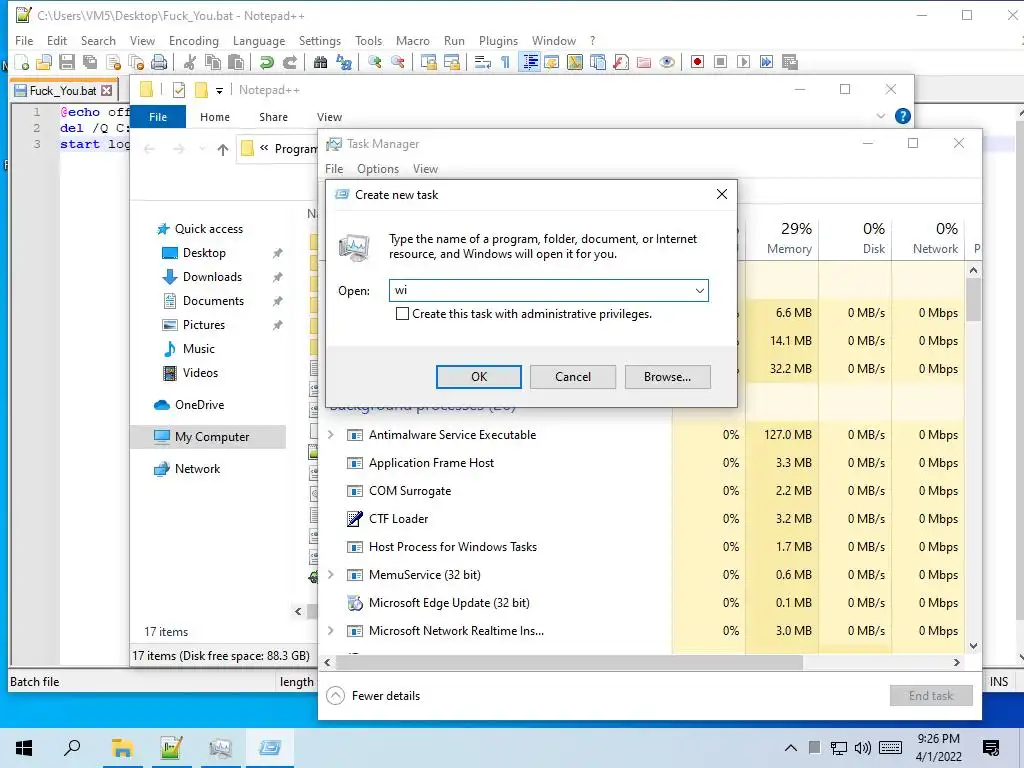Image resolution: width=1024 pixels, height=768 pixels.
Task: Click the New file icon in Notepad++ toolbar
Action: coord(22,62)
